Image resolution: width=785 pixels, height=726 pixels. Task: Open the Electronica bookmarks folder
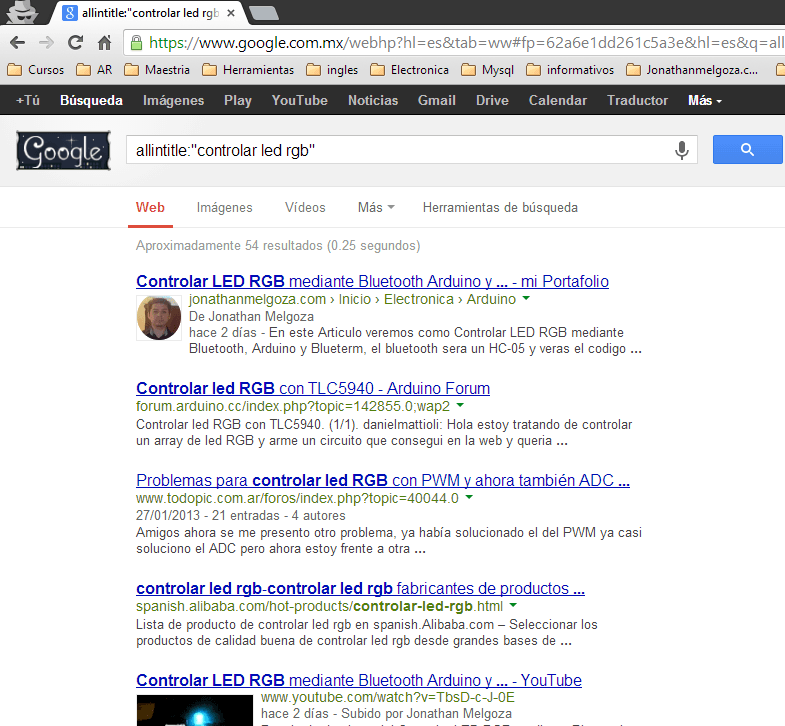click(410, 70)
